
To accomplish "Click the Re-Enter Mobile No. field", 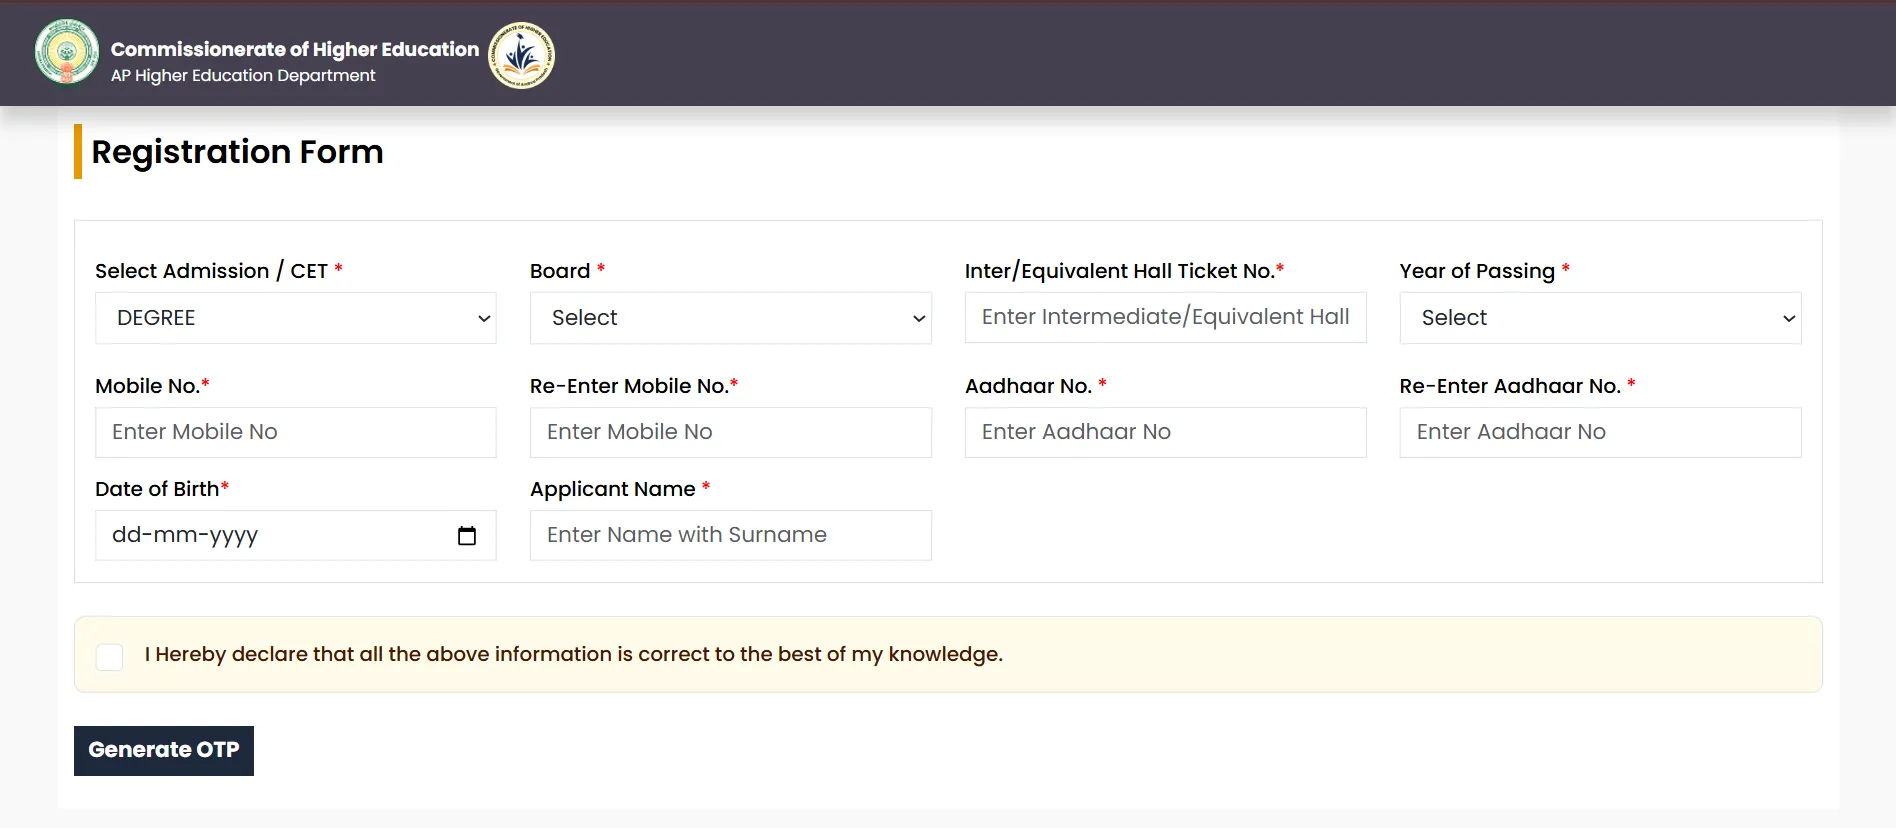I will (x=731, y=432).
